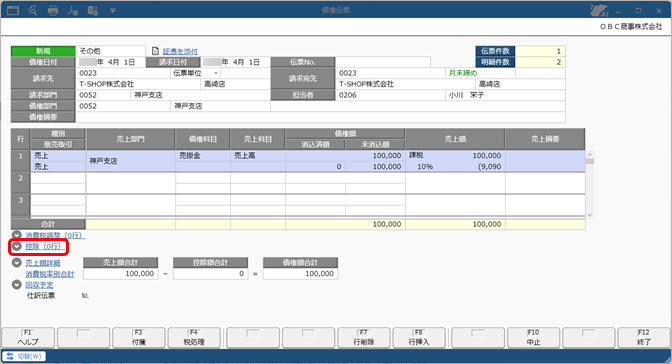Open the toolbar overflow arrow menu
Viewport: 672px width, 364px height.
(x=113, y=10)
